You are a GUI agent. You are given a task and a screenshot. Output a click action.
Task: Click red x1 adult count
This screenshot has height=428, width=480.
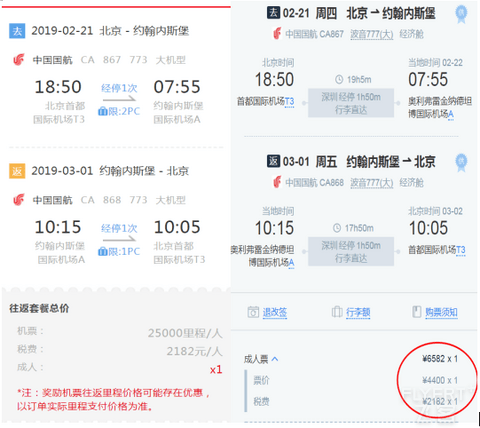click(216, 370)
